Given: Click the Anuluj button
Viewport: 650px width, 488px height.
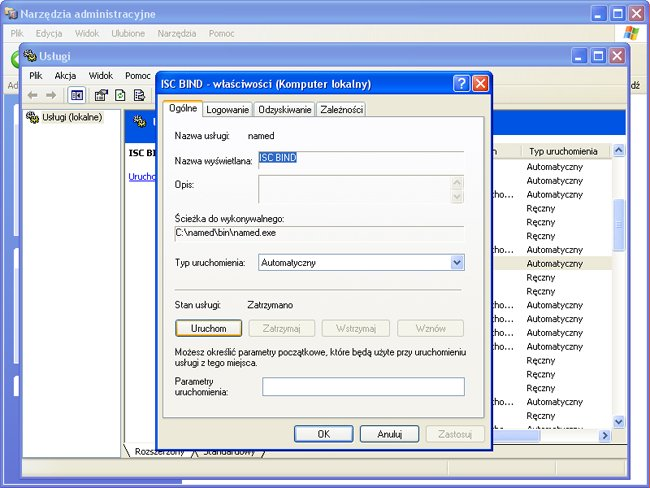Looking at the screenshot, I should coord(389,434).
